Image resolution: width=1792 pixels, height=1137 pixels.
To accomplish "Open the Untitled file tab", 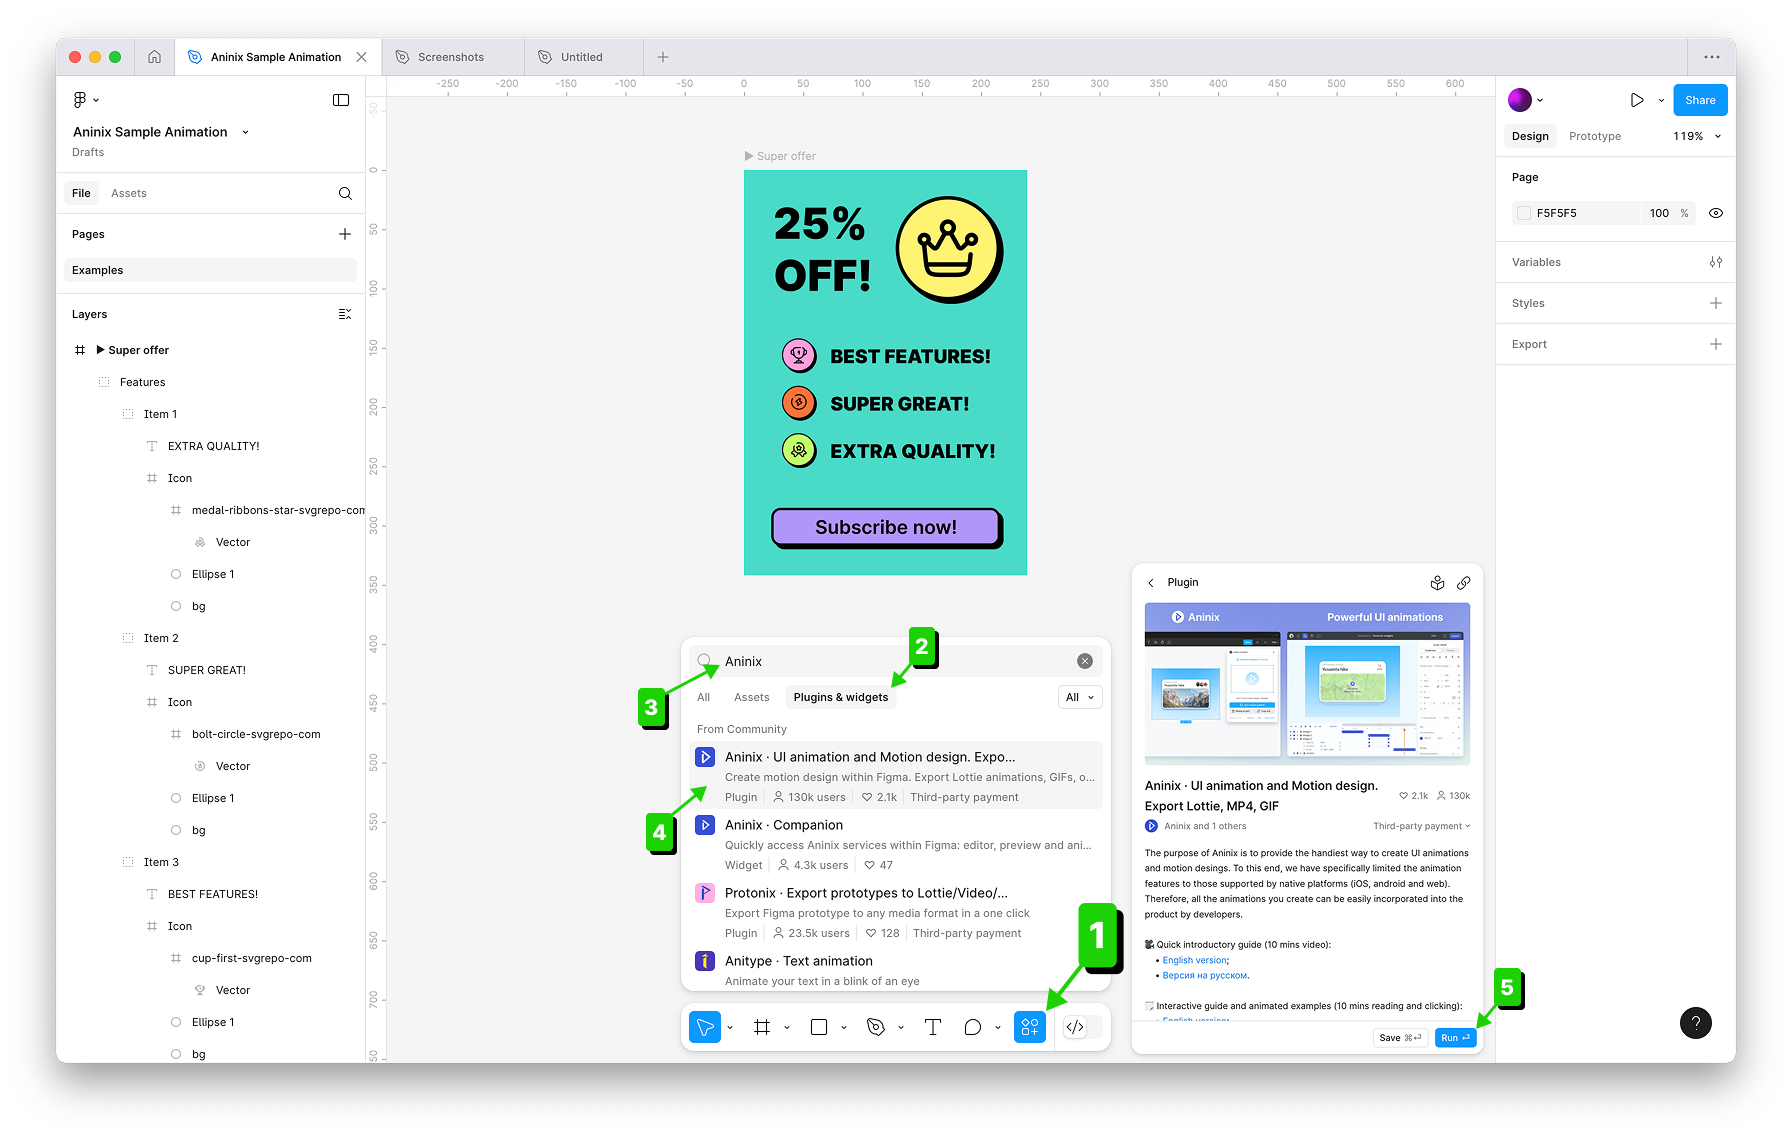I will coord(583,57).
